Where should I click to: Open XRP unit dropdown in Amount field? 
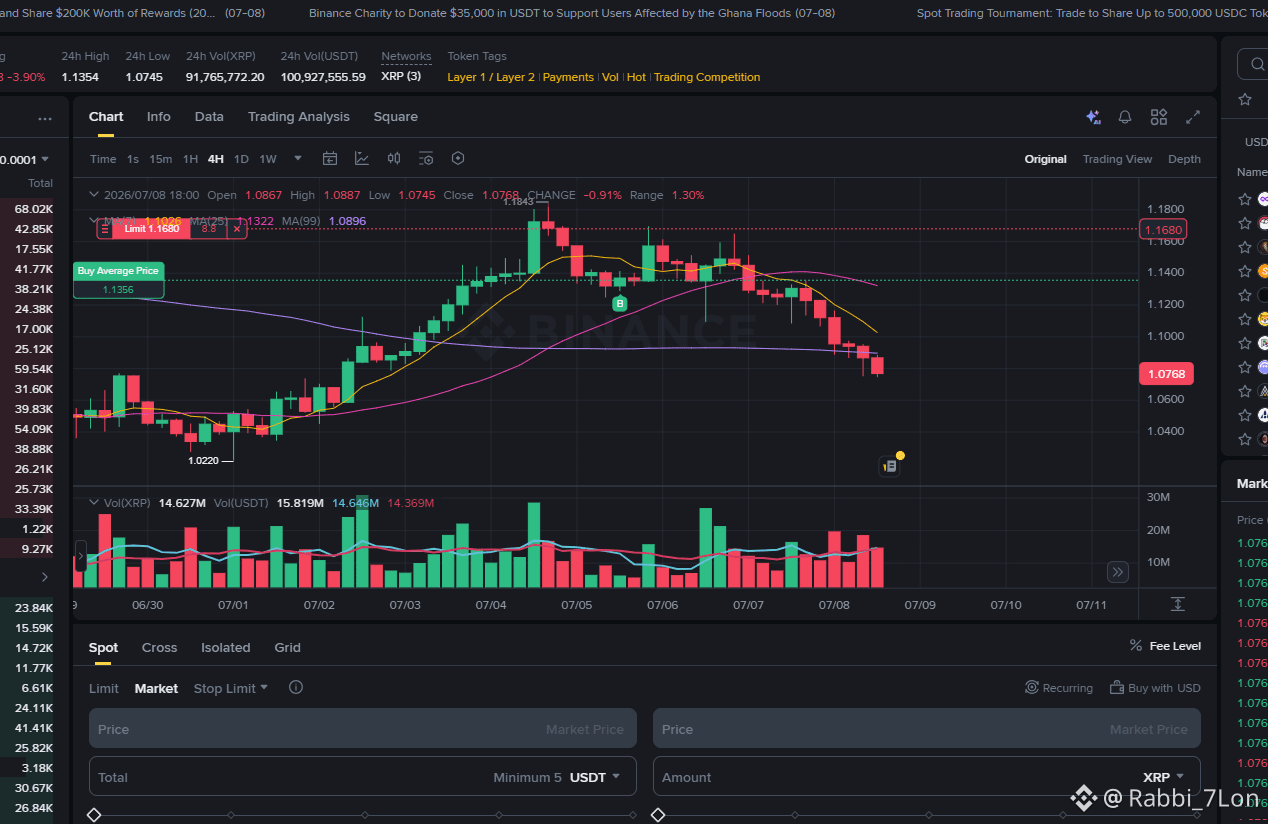(x=1164, y=777)
